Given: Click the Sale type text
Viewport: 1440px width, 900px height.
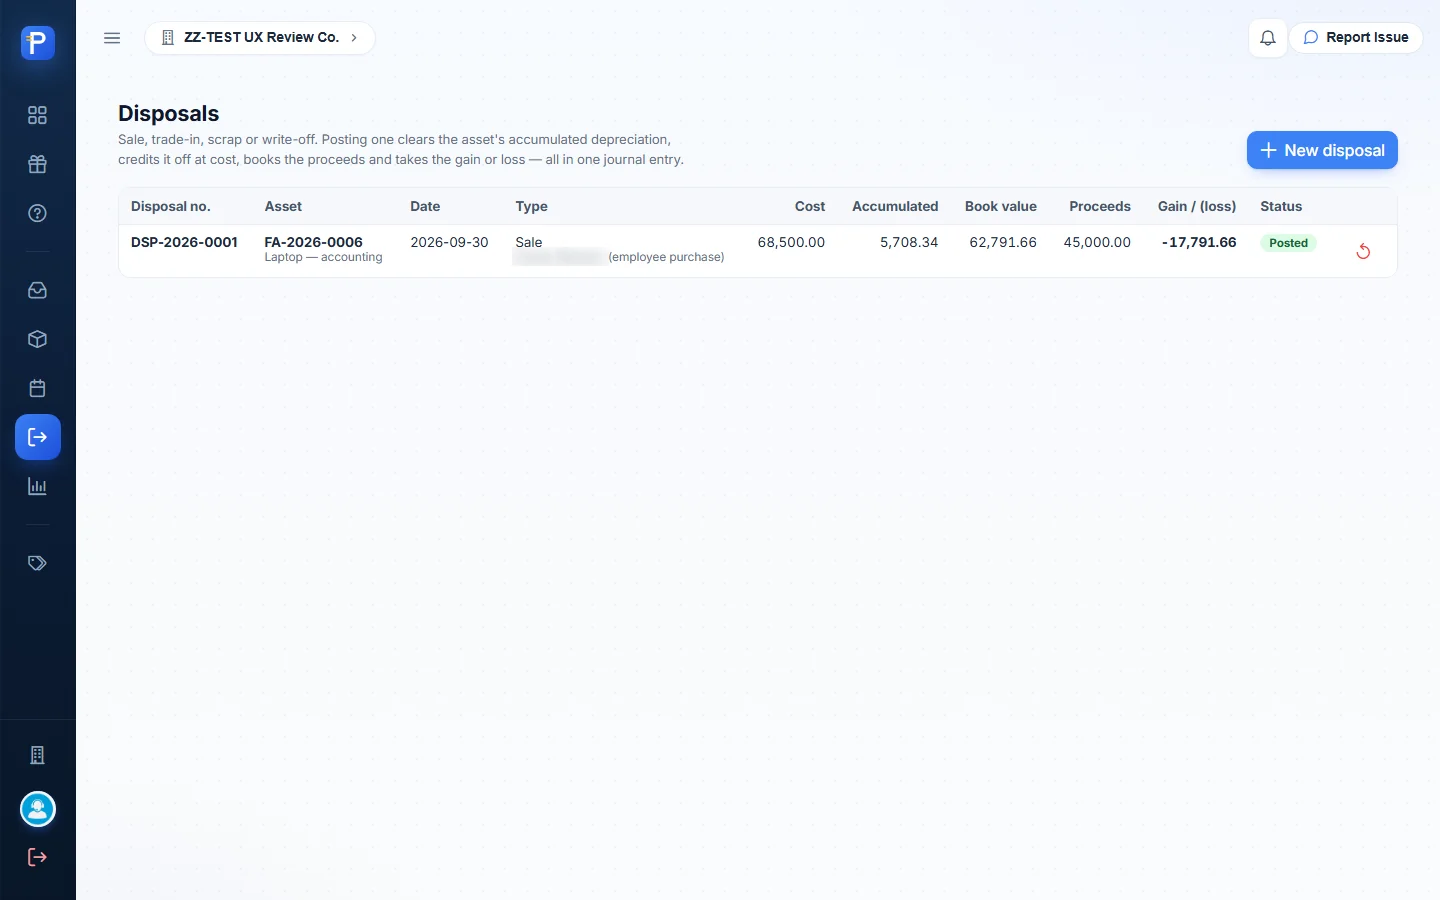Looking at the screenshot, I should 529,242.
